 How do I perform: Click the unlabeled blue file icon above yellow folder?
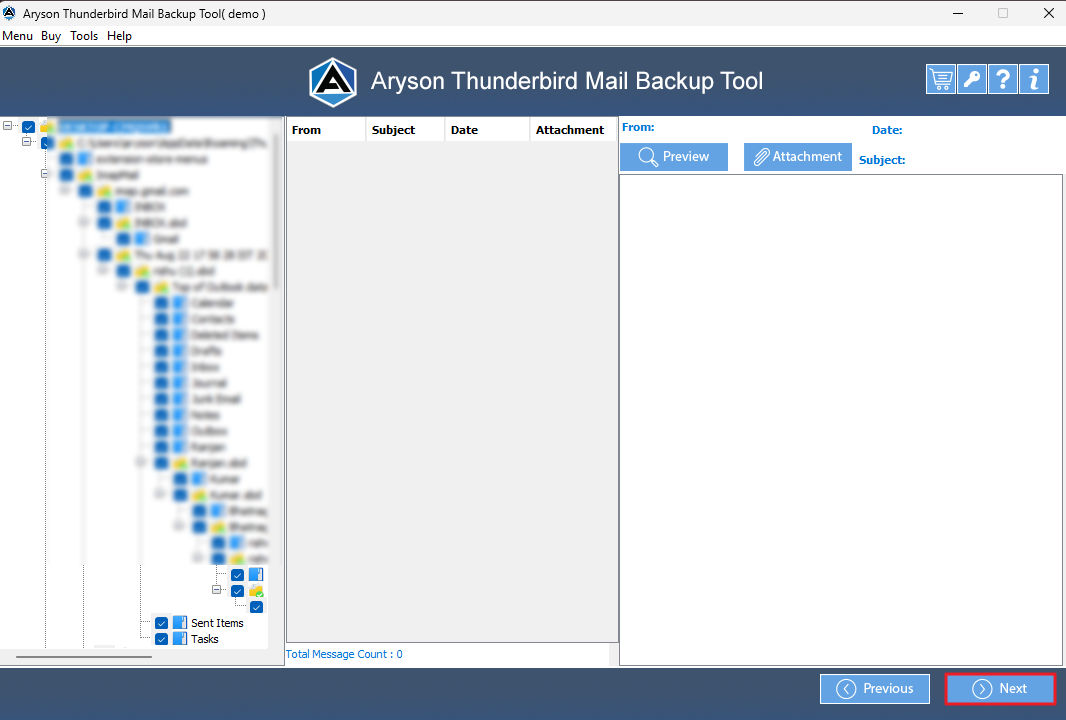click(x=256, y=575)
